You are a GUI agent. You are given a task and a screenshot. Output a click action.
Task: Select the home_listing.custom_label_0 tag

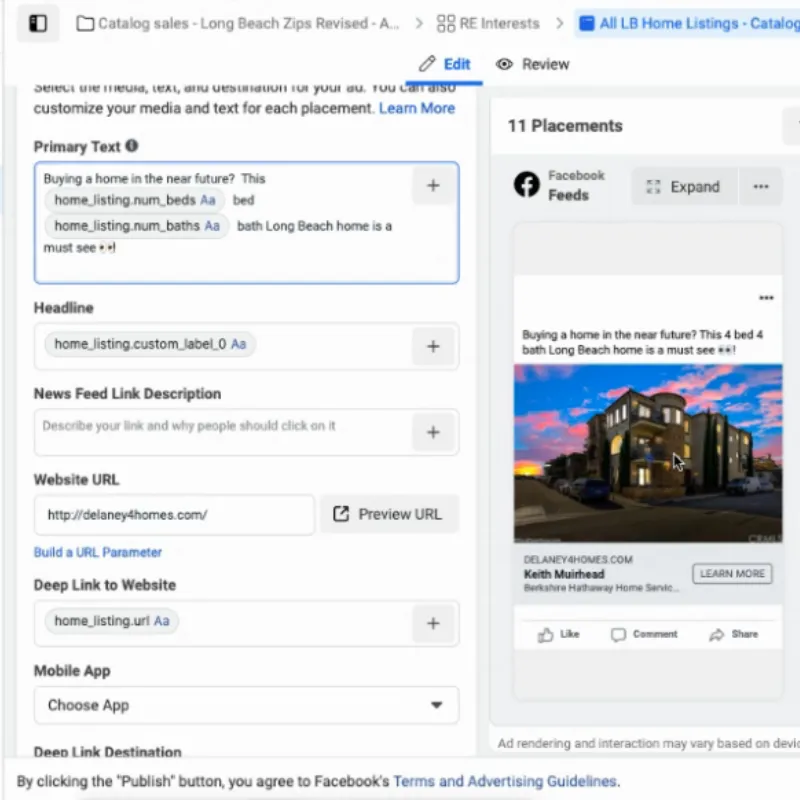[x=150, y=344]
